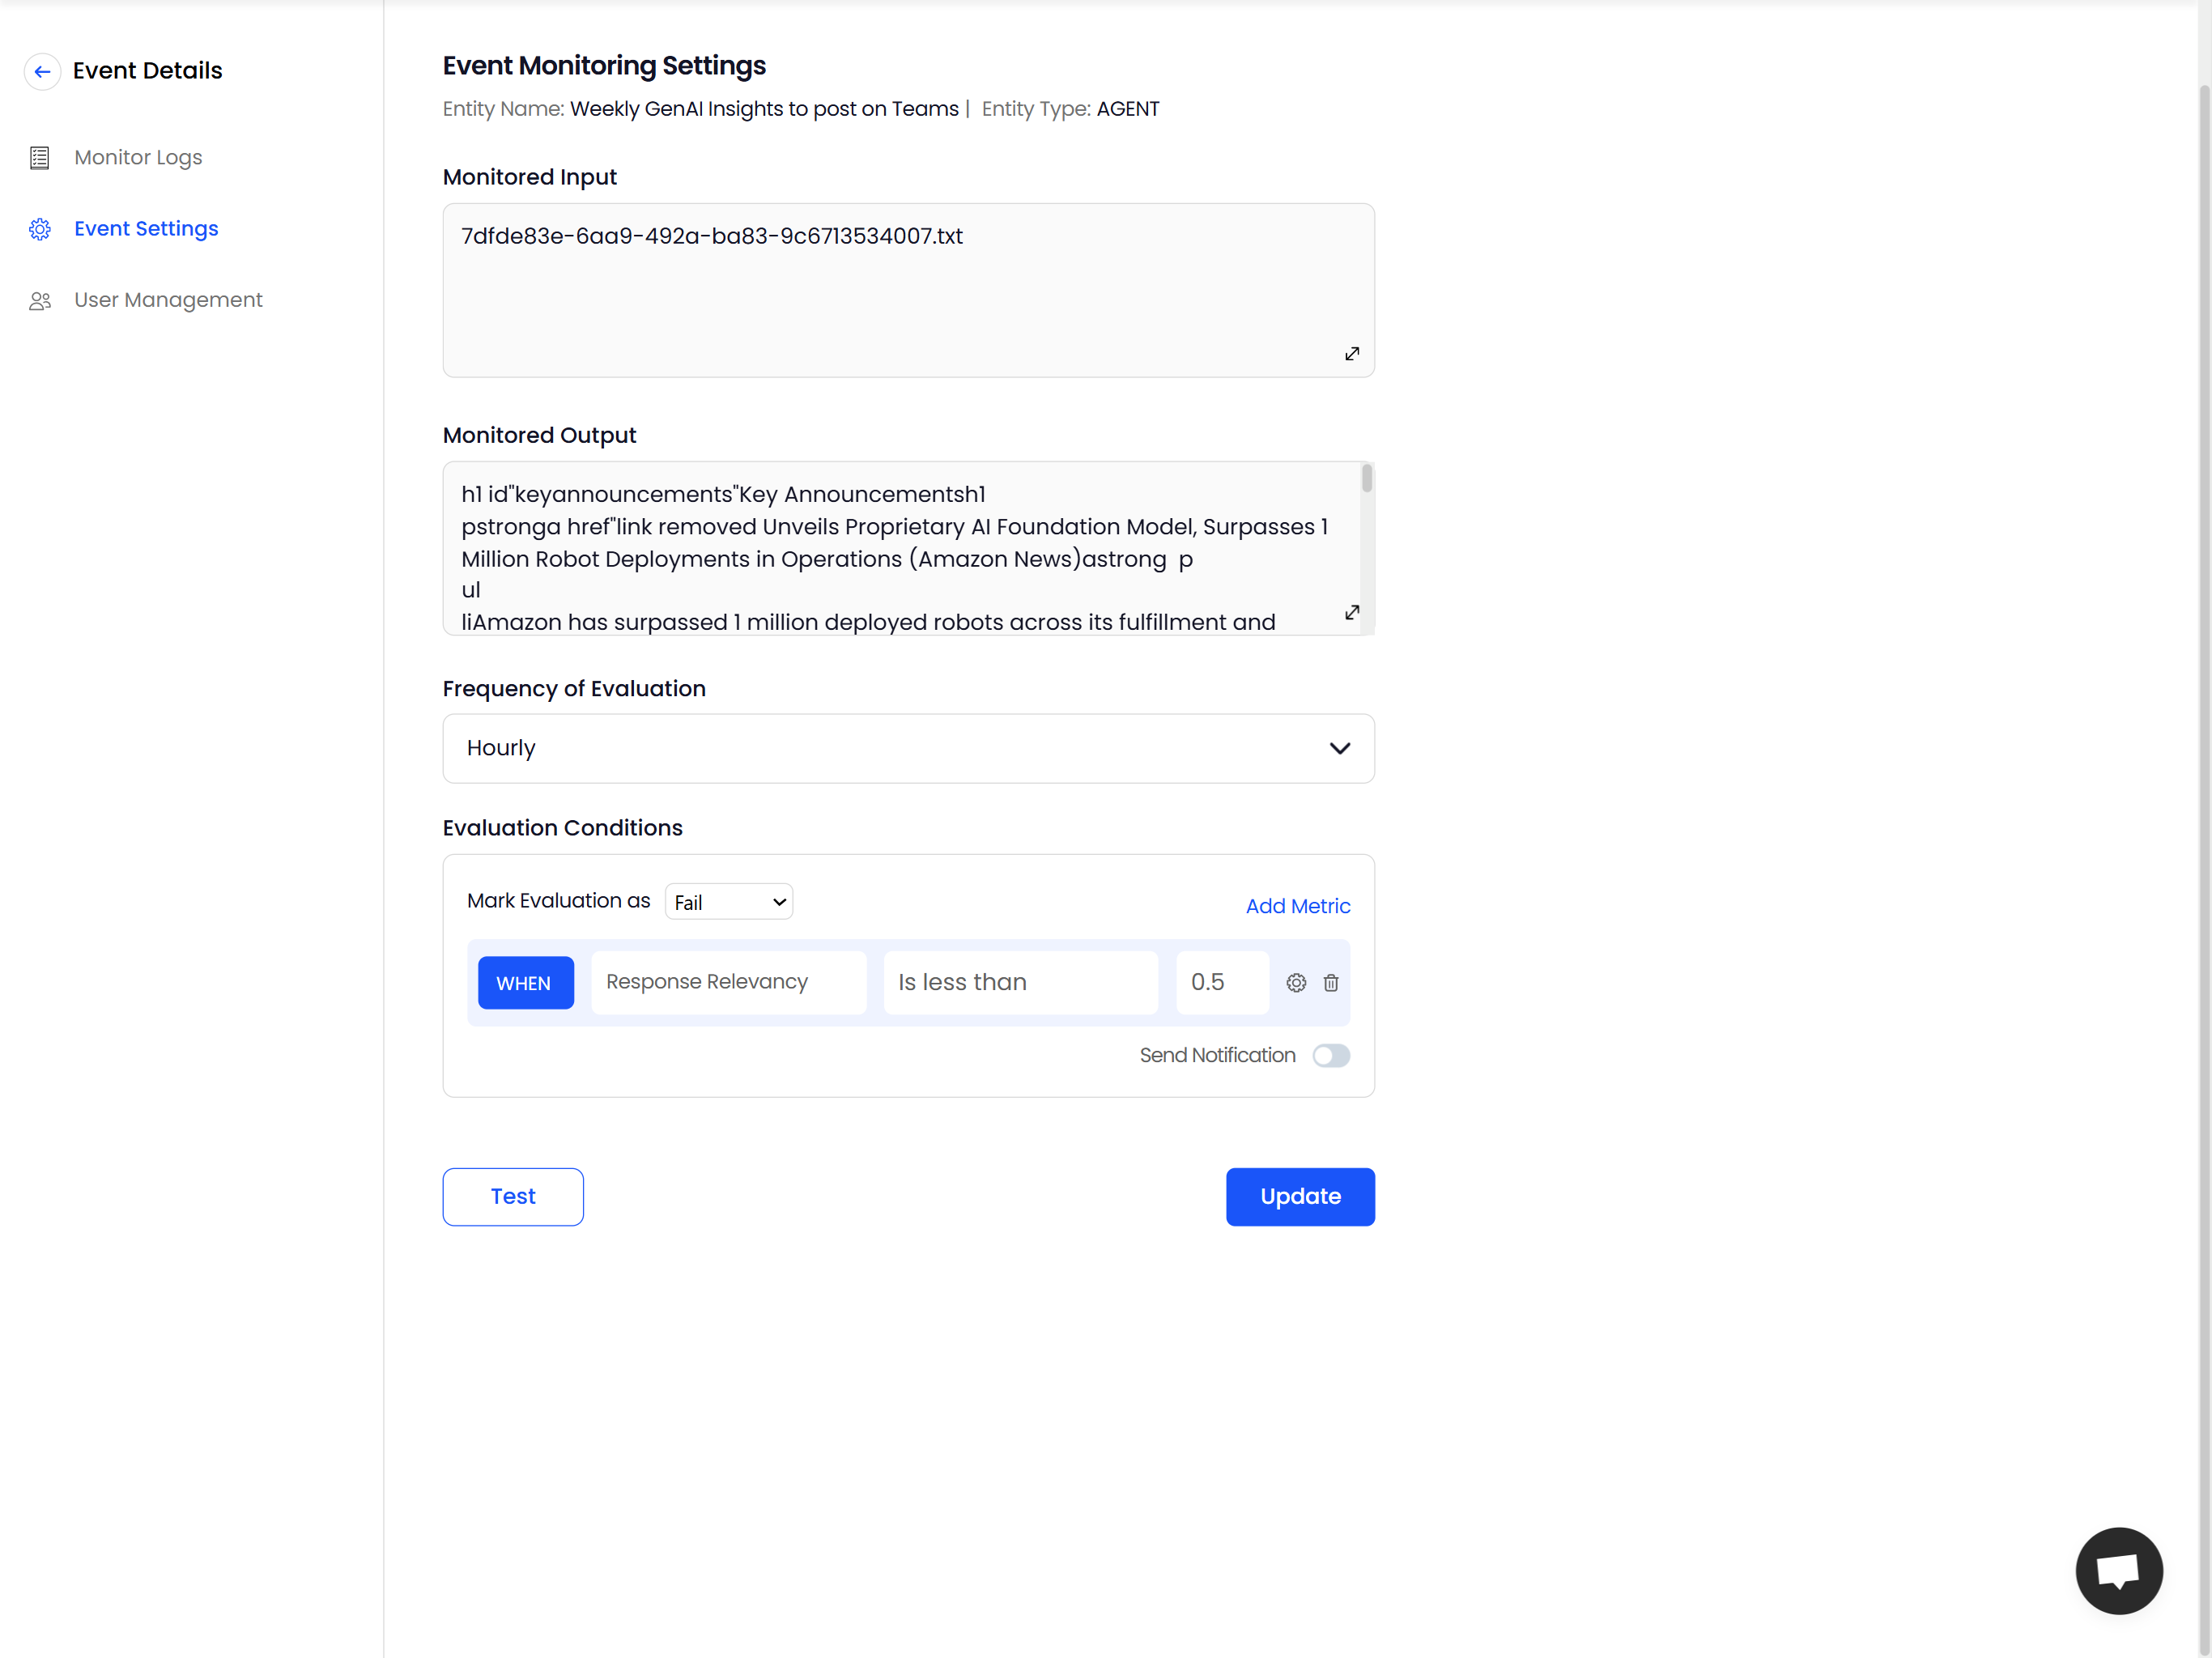Click inside the Monitored Output text area
This screenshot has height=1658, width=2212.
point(900,548)
